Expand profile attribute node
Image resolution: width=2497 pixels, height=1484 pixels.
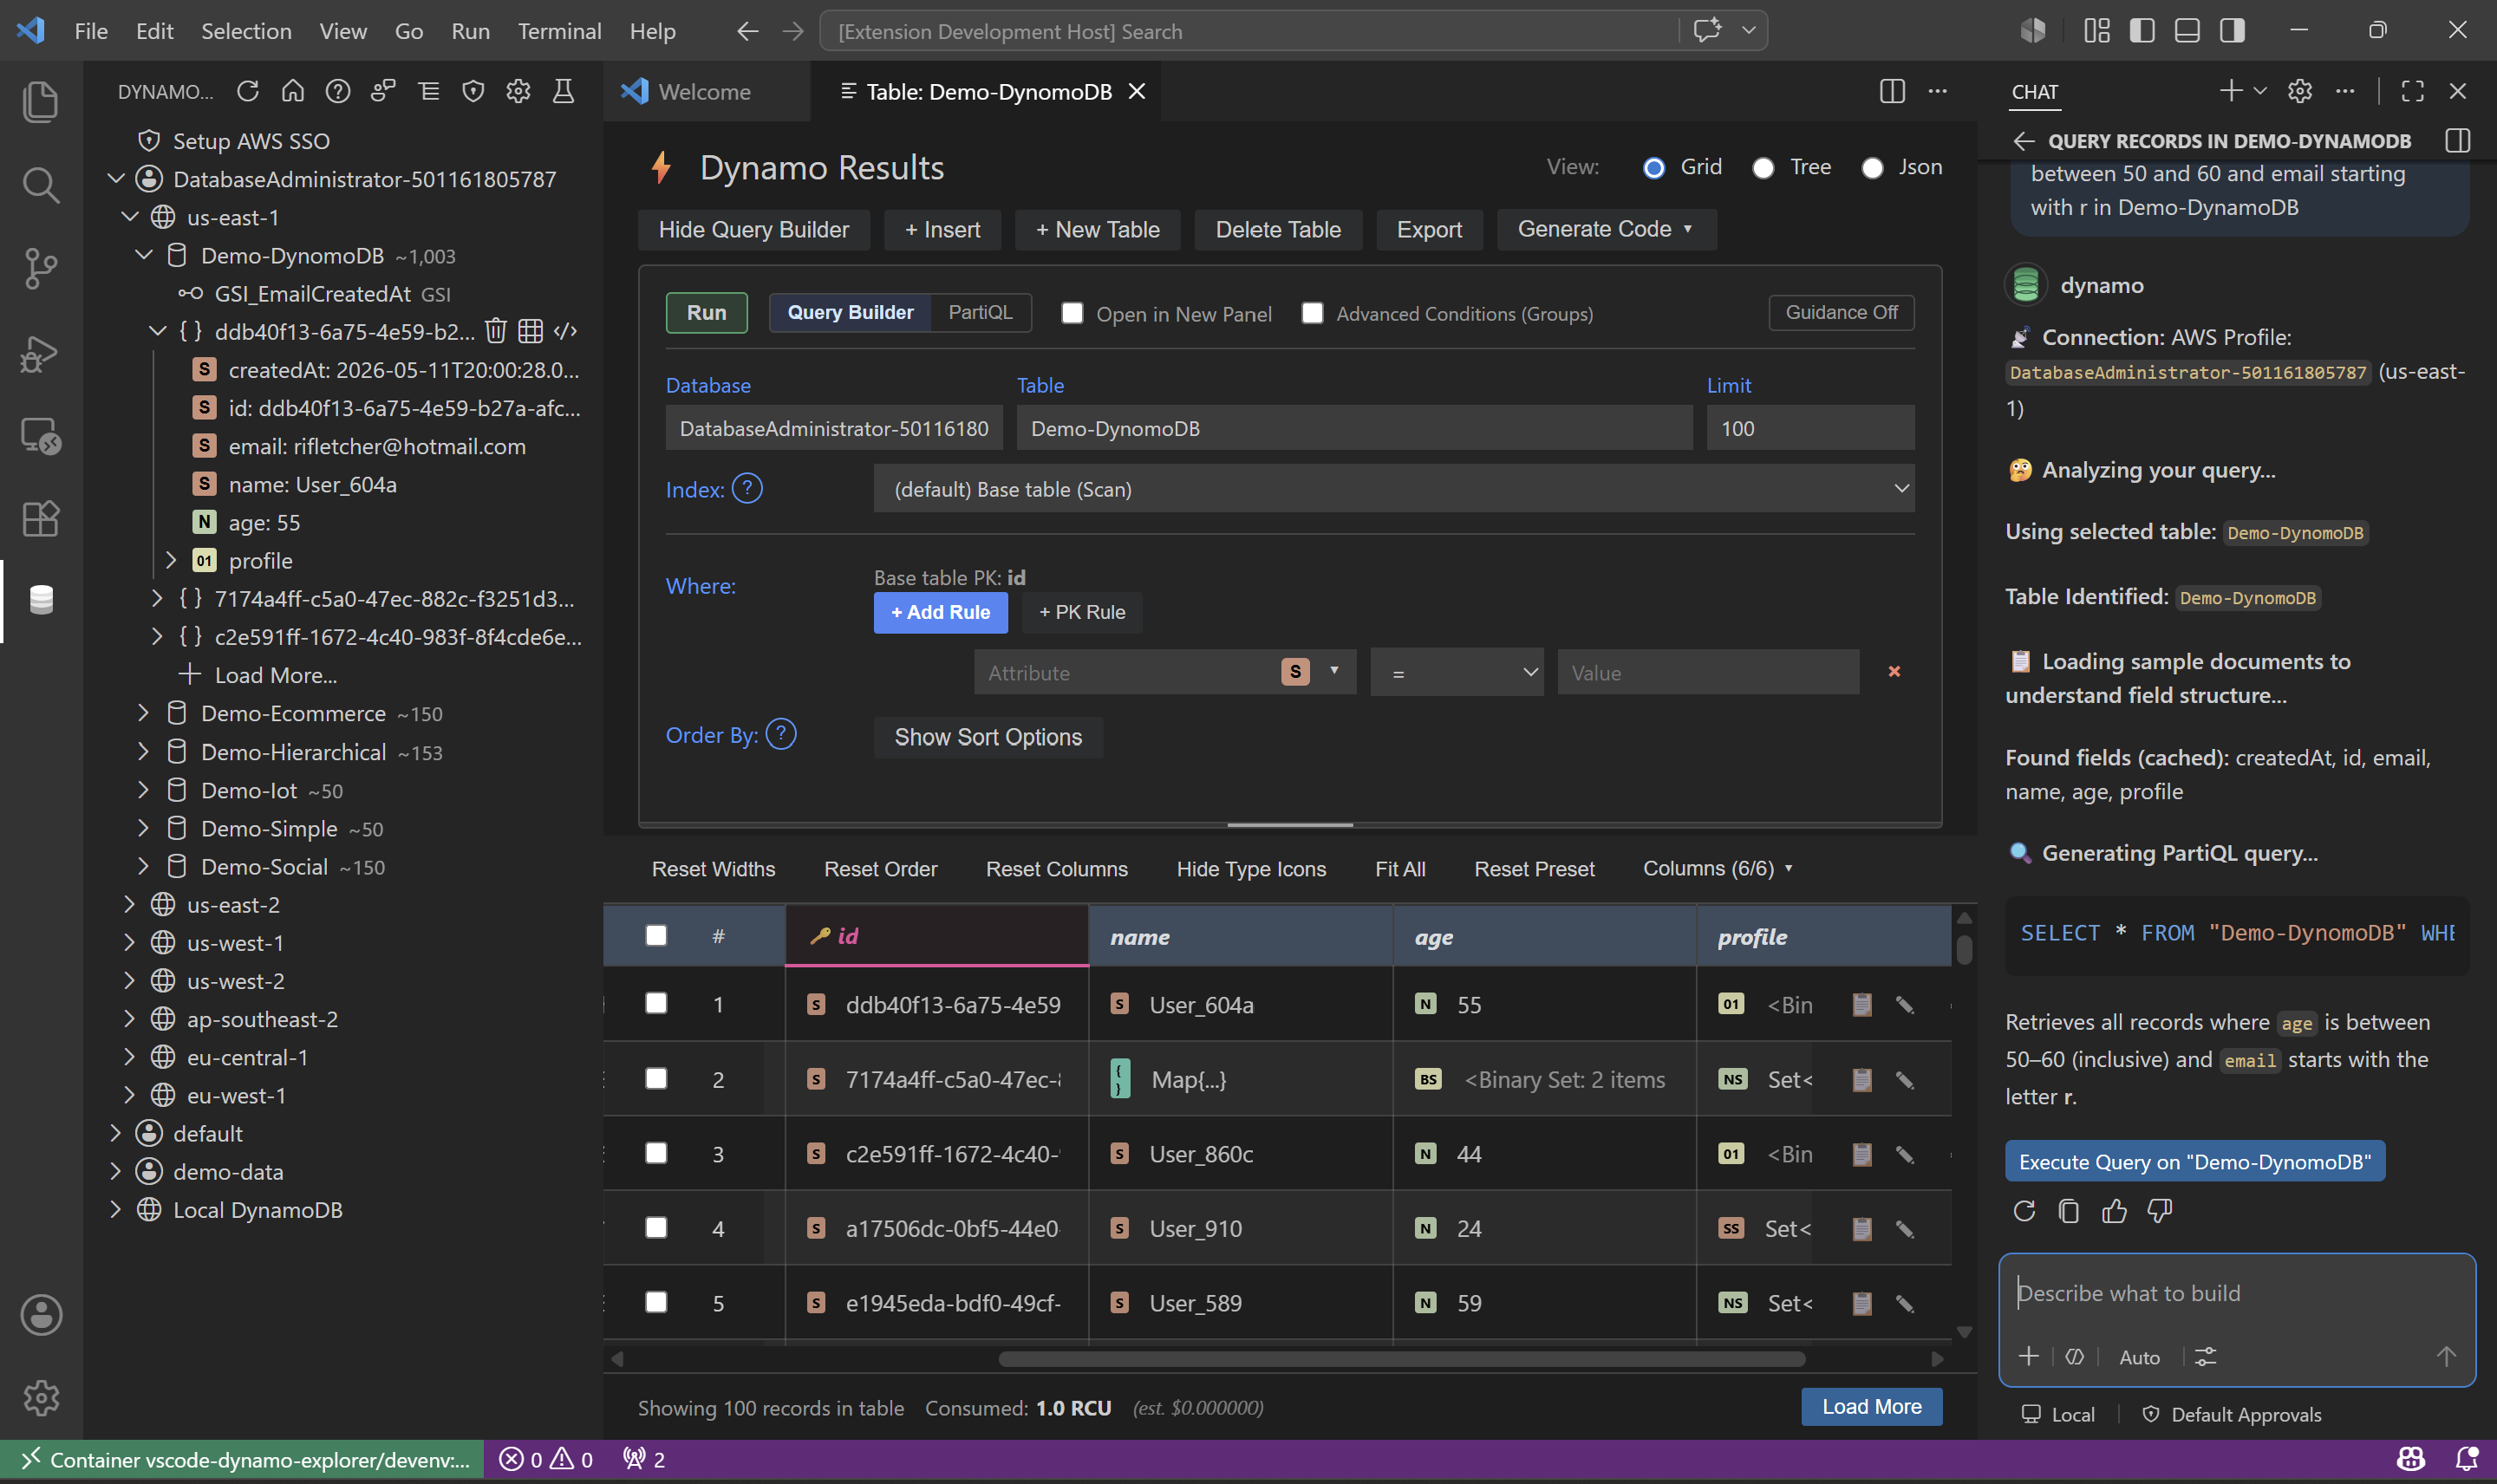[x=171, y=560]
